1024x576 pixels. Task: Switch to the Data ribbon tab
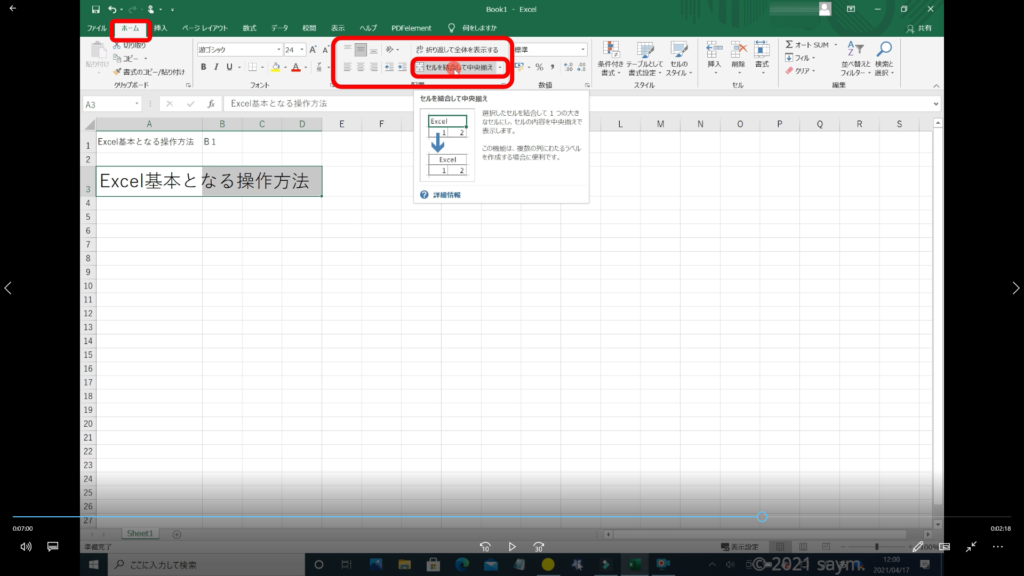pyautogui.click(x=279, y=28)
